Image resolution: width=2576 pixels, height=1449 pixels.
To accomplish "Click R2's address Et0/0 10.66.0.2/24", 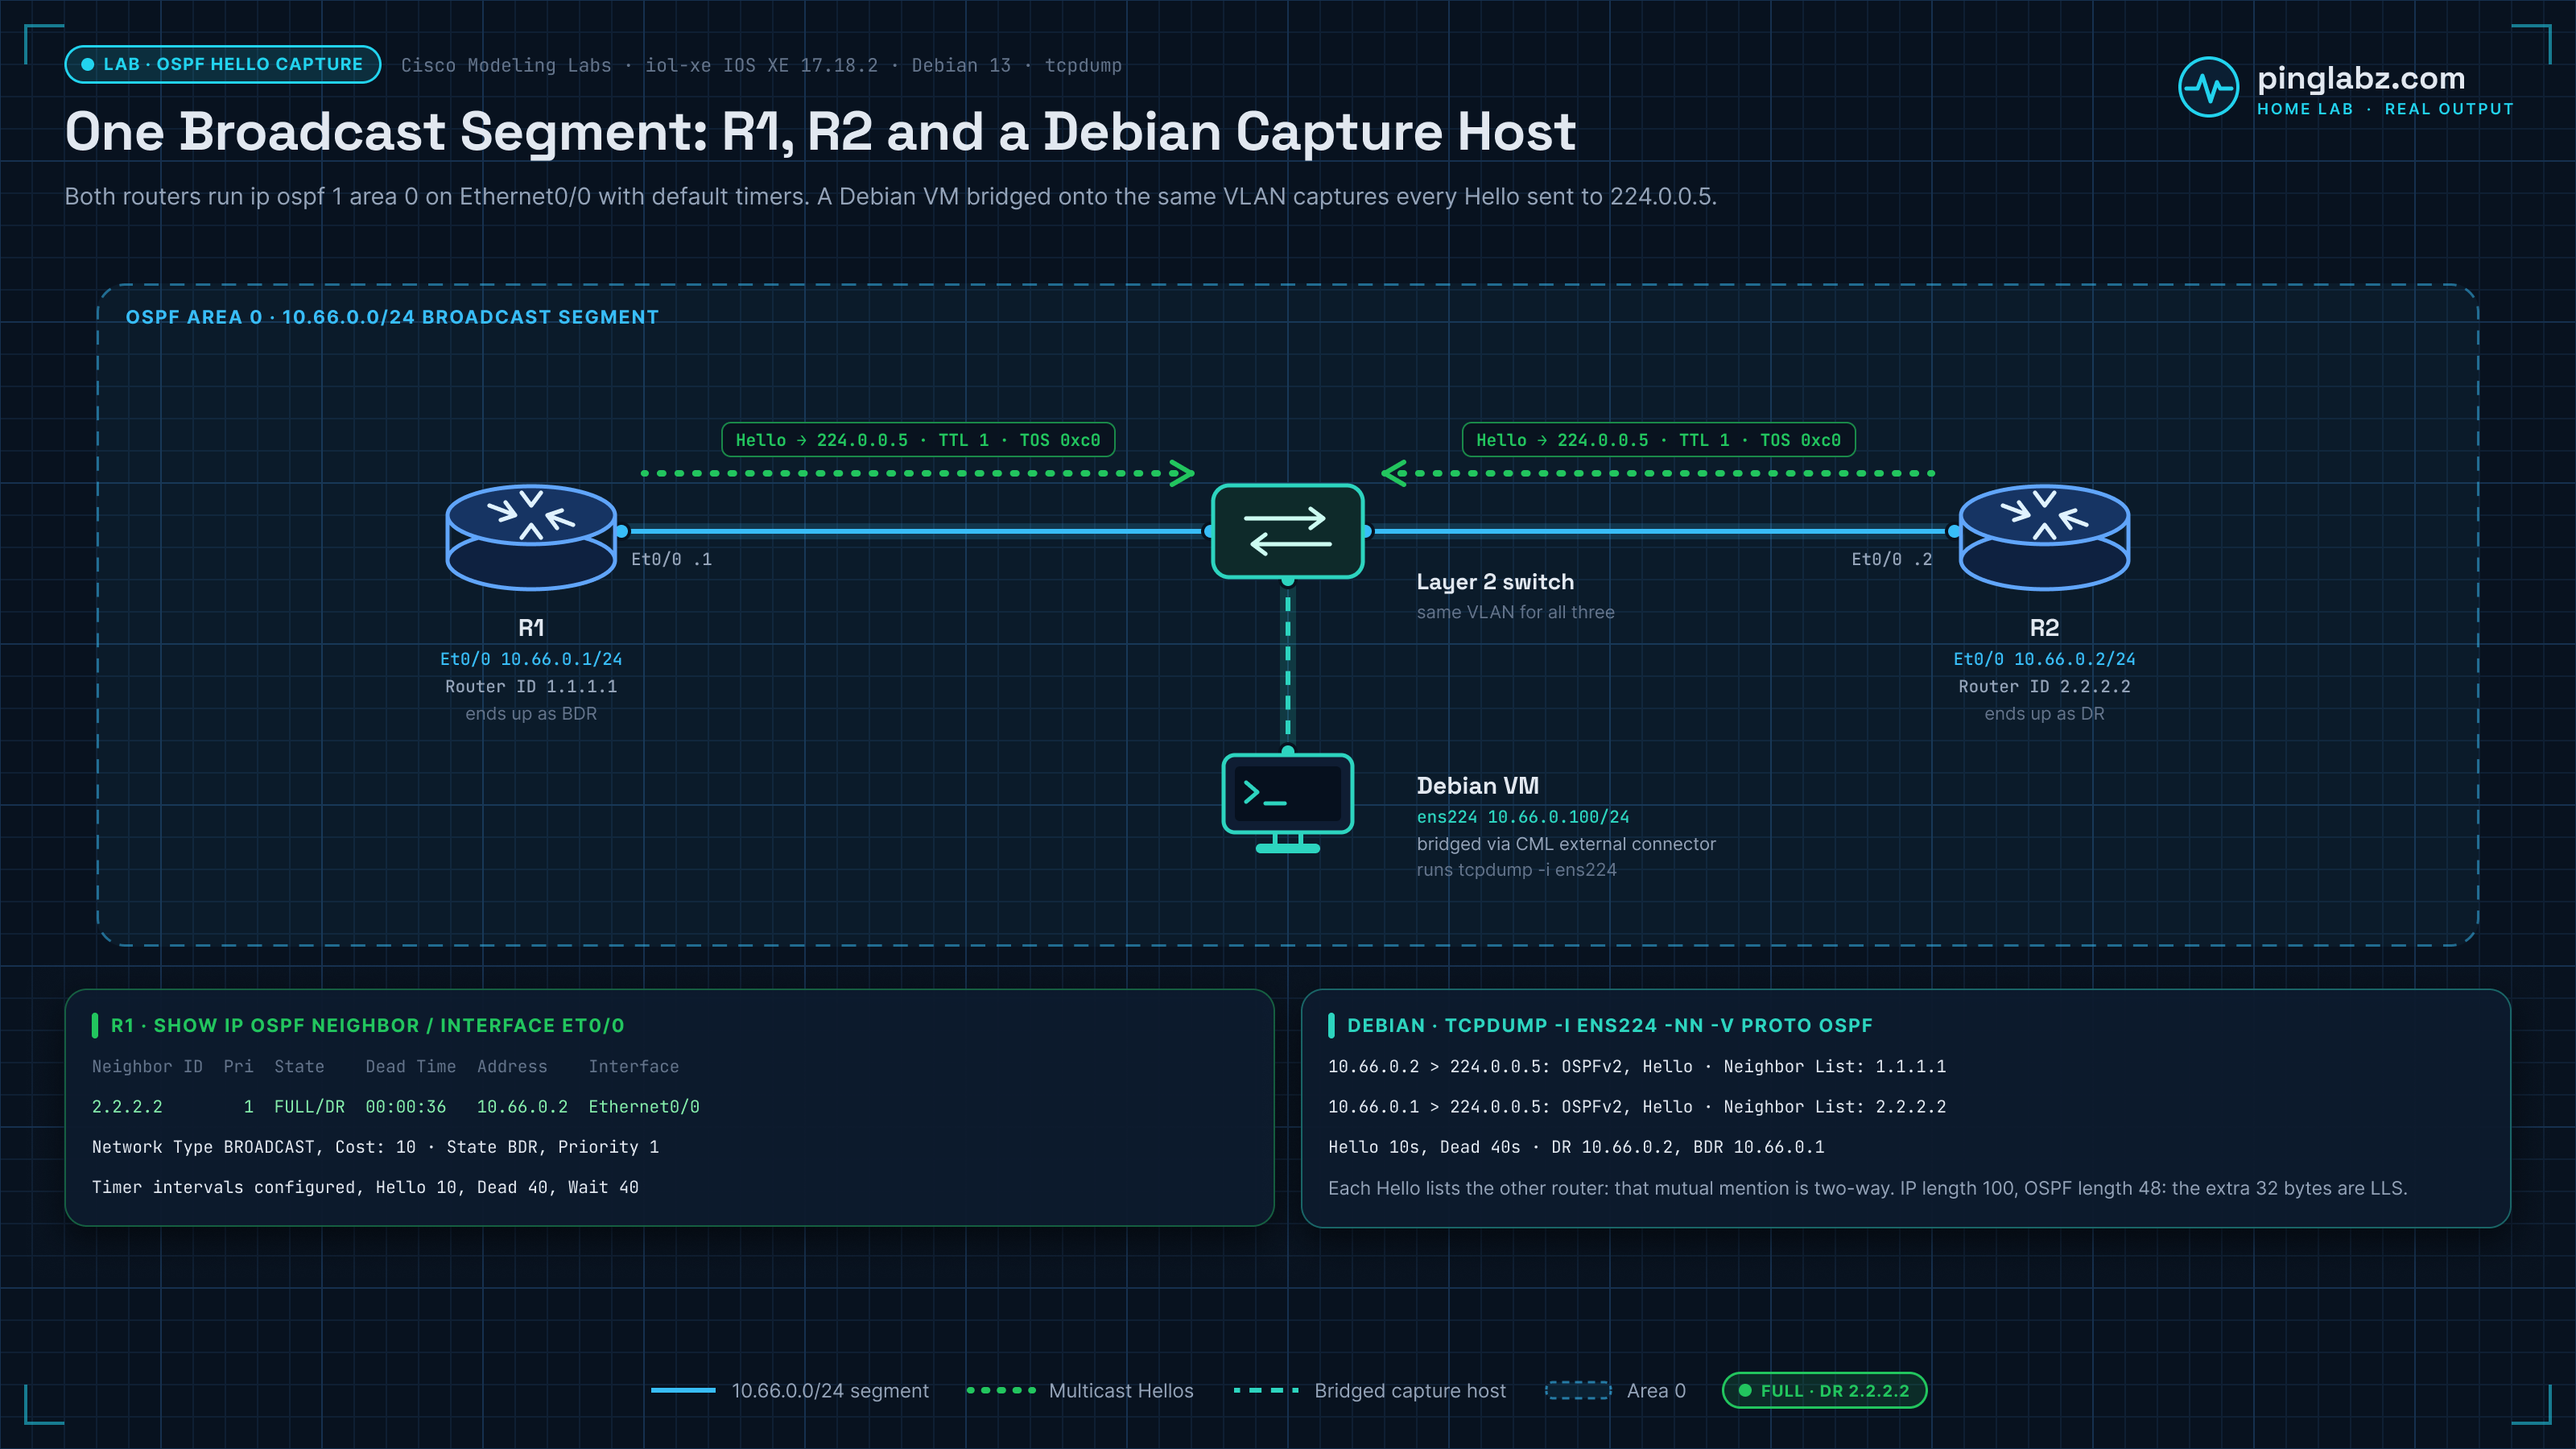I will coord(2044,659).
